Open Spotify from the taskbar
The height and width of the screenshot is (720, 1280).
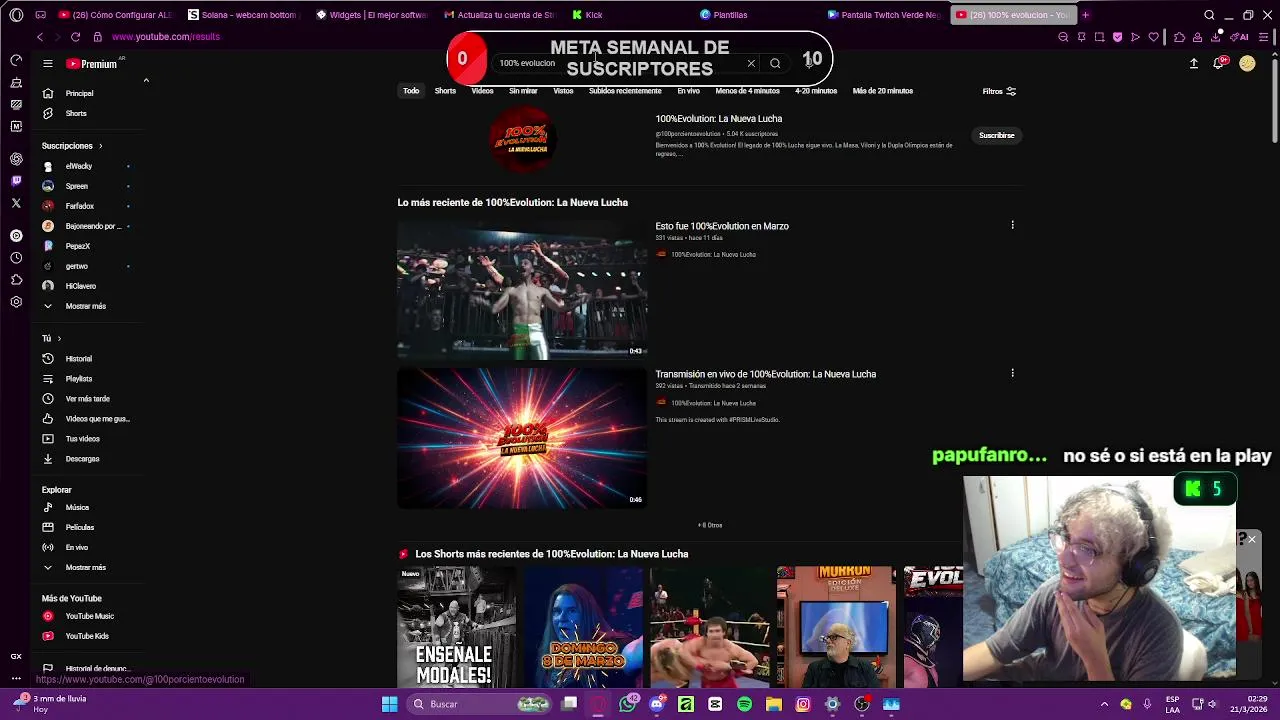[x=744, y=704]
